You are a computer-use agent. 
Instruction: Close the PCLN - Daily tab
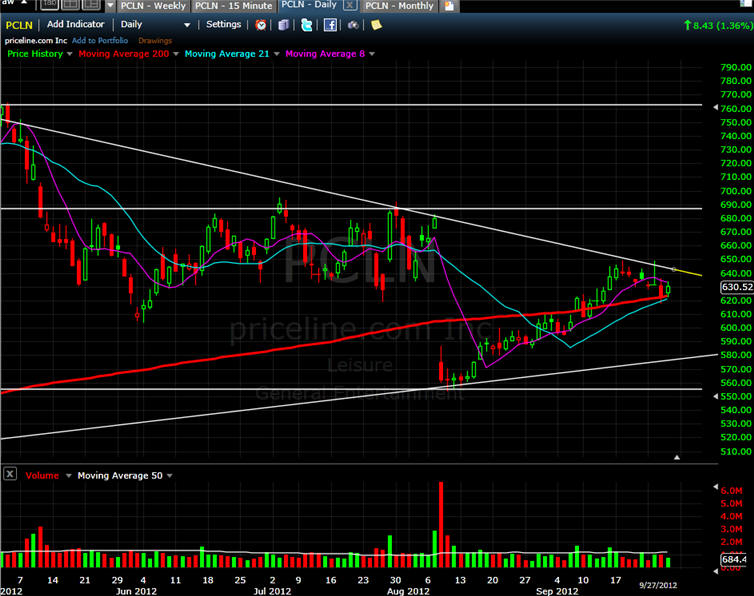click(348, 6)
